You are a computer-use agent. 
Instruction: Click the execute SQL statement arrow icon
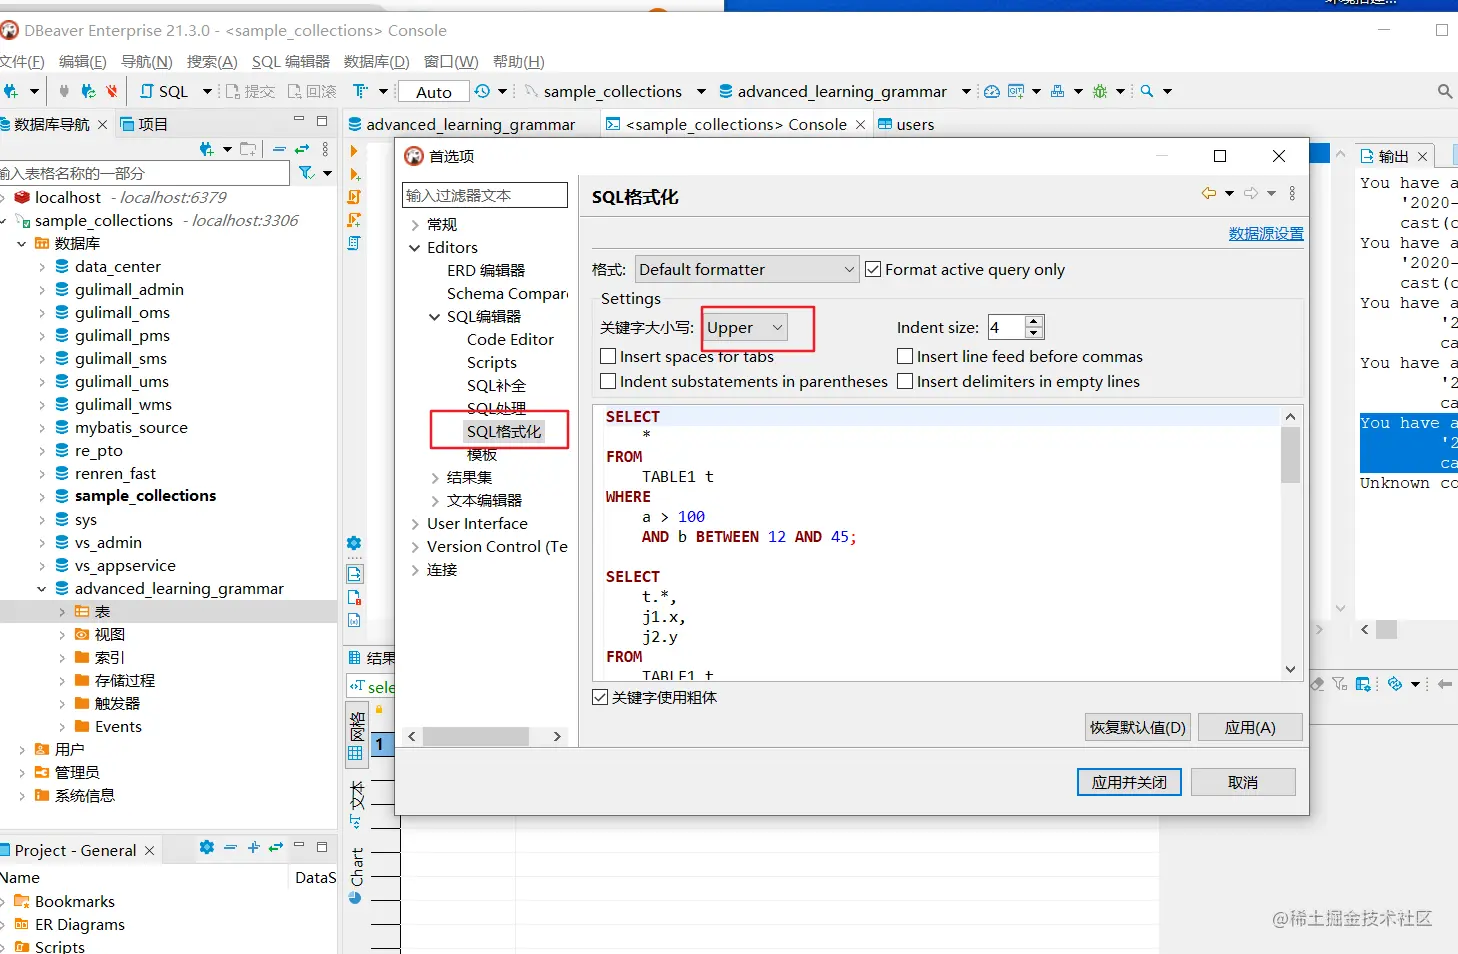(x=354, y=151)
